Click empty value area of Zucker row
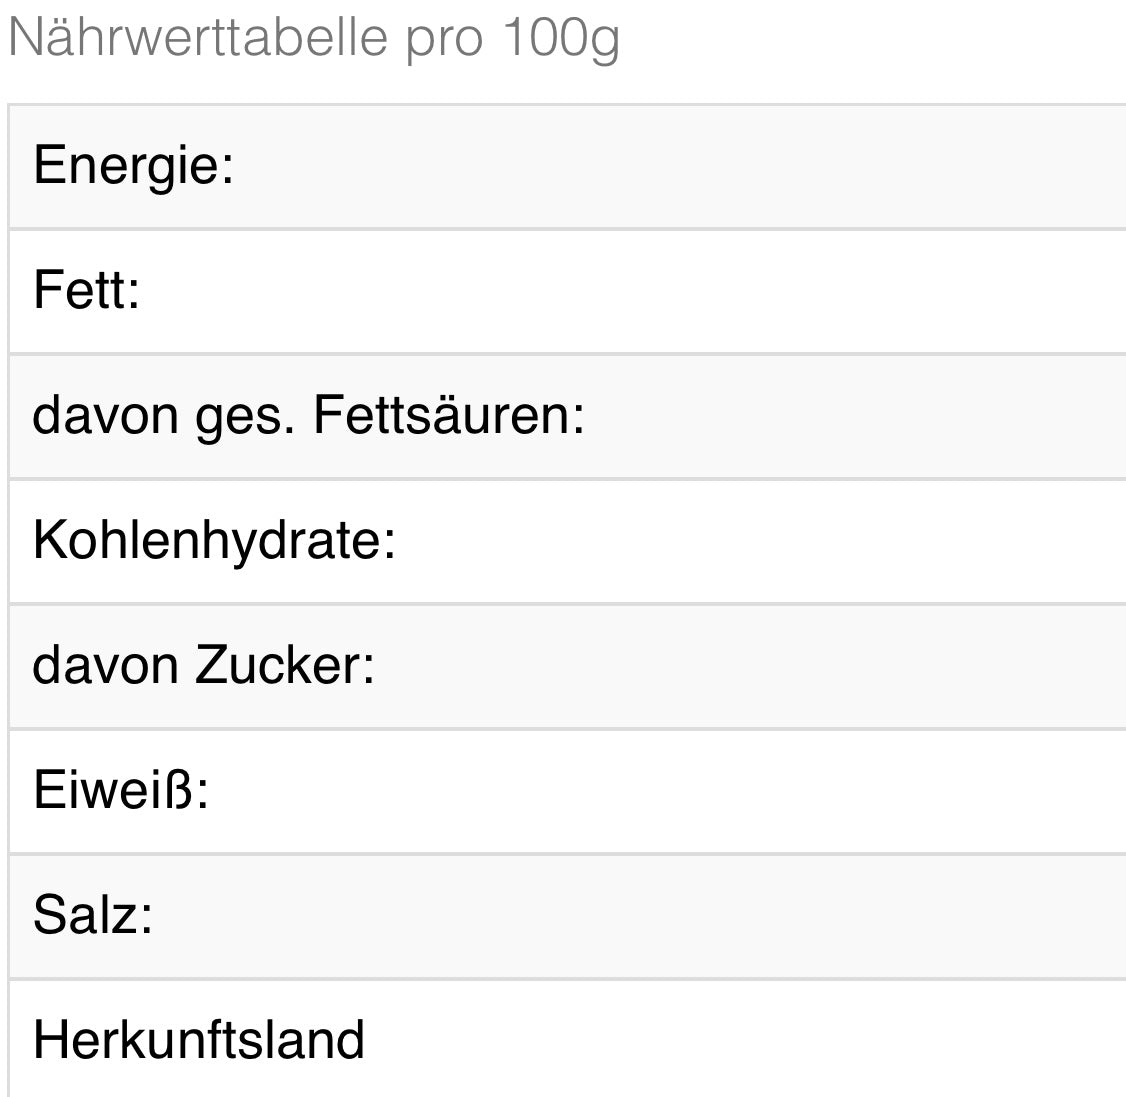Screen dimensions: 1126x1097 click(x=800, y=665)
